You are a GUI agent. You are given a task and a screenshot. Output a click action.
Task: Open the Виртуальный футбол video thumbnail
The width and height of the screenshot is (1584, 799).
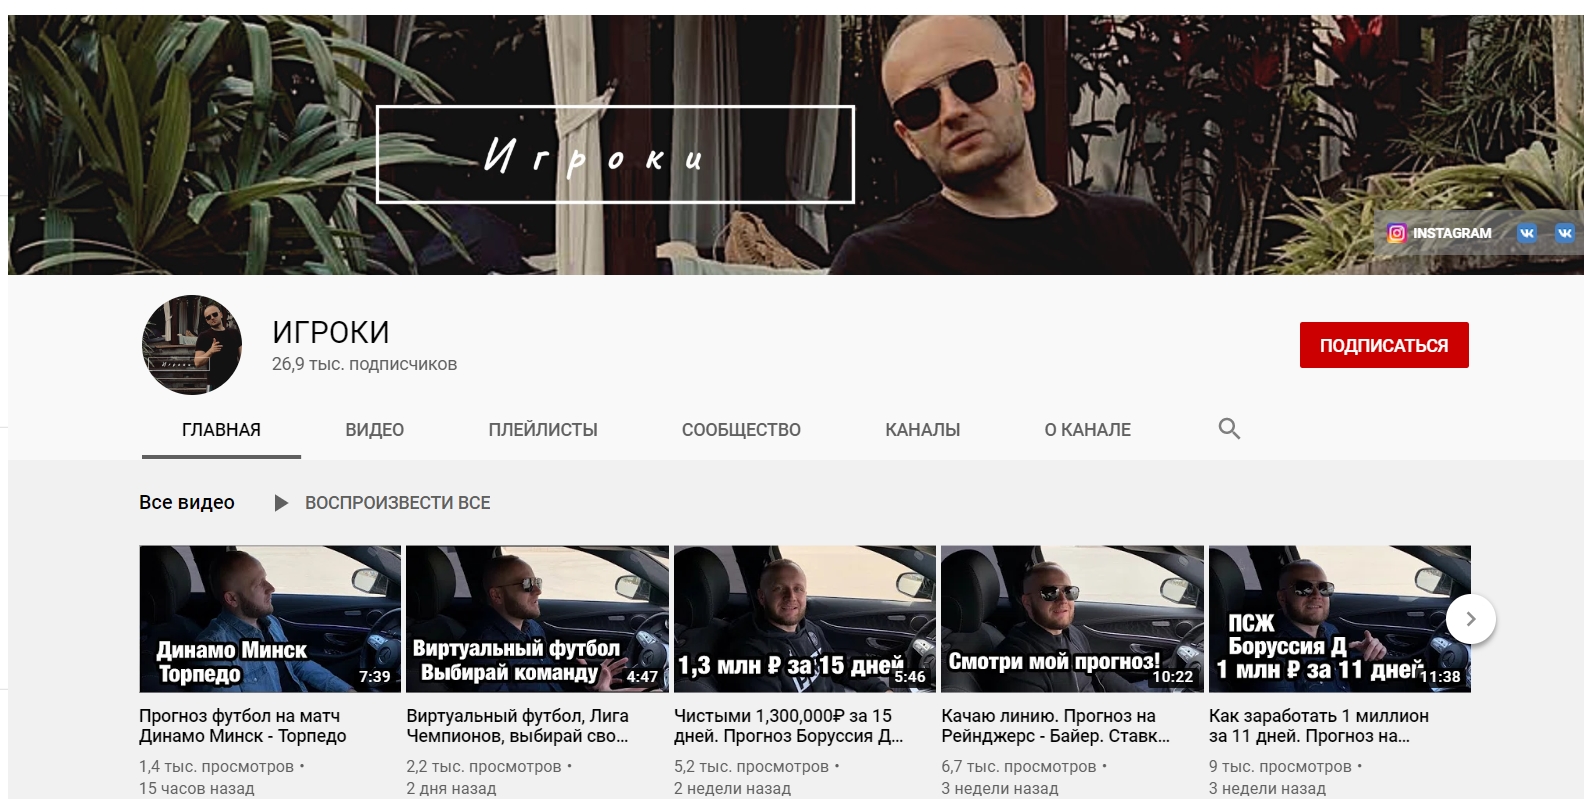pyautogui.click(x=537, y=619)
